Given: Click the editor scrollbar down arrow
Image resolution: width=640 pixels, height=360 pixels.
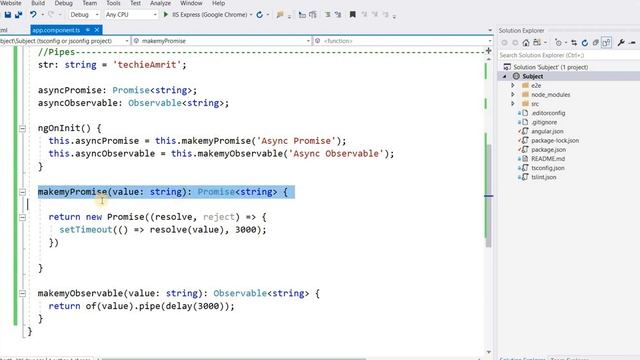Looking at the screenshot, I should 489,352.
